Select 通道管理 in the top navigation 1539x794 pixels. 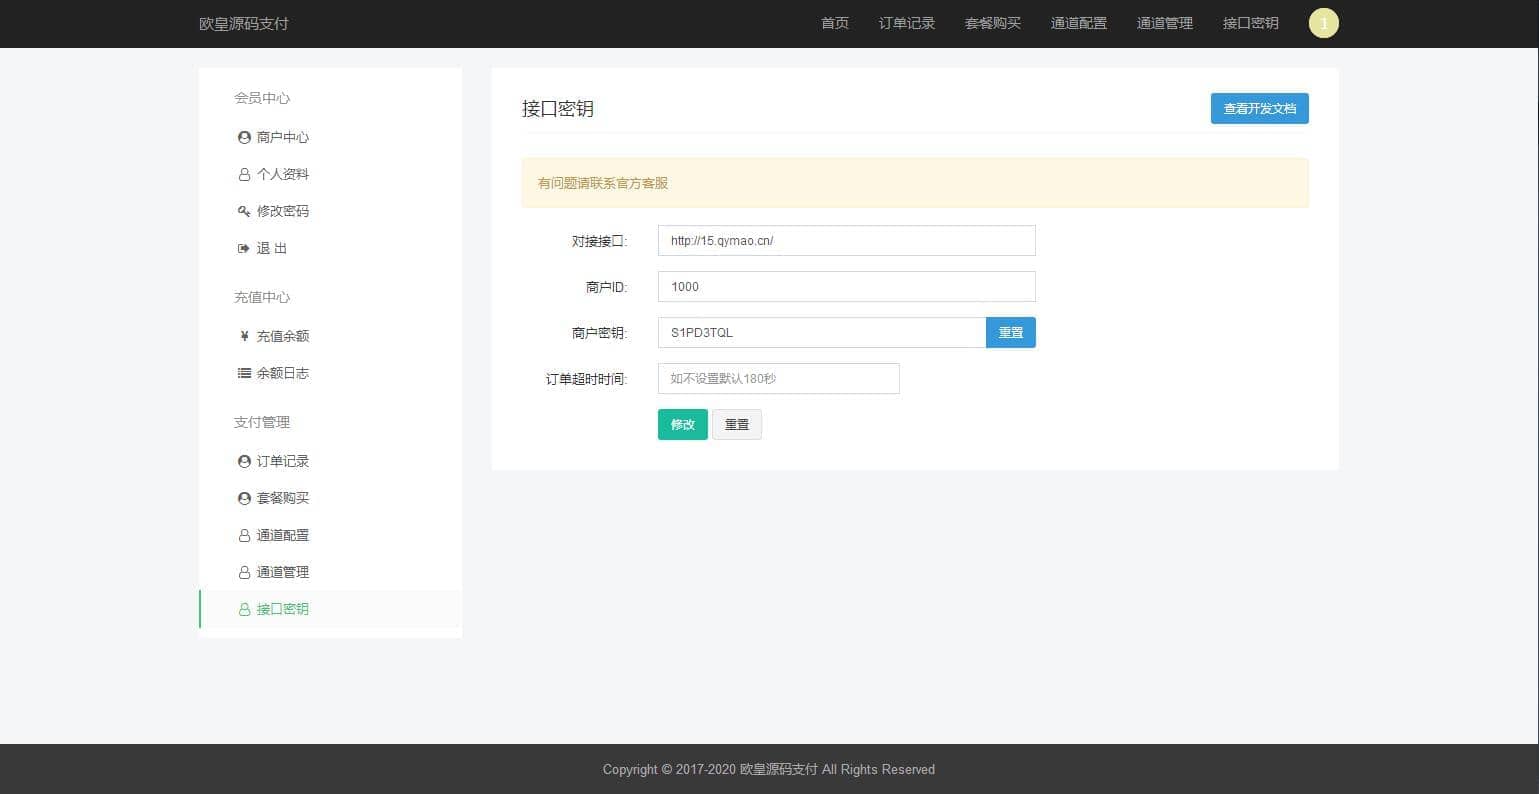(1164, 24)
